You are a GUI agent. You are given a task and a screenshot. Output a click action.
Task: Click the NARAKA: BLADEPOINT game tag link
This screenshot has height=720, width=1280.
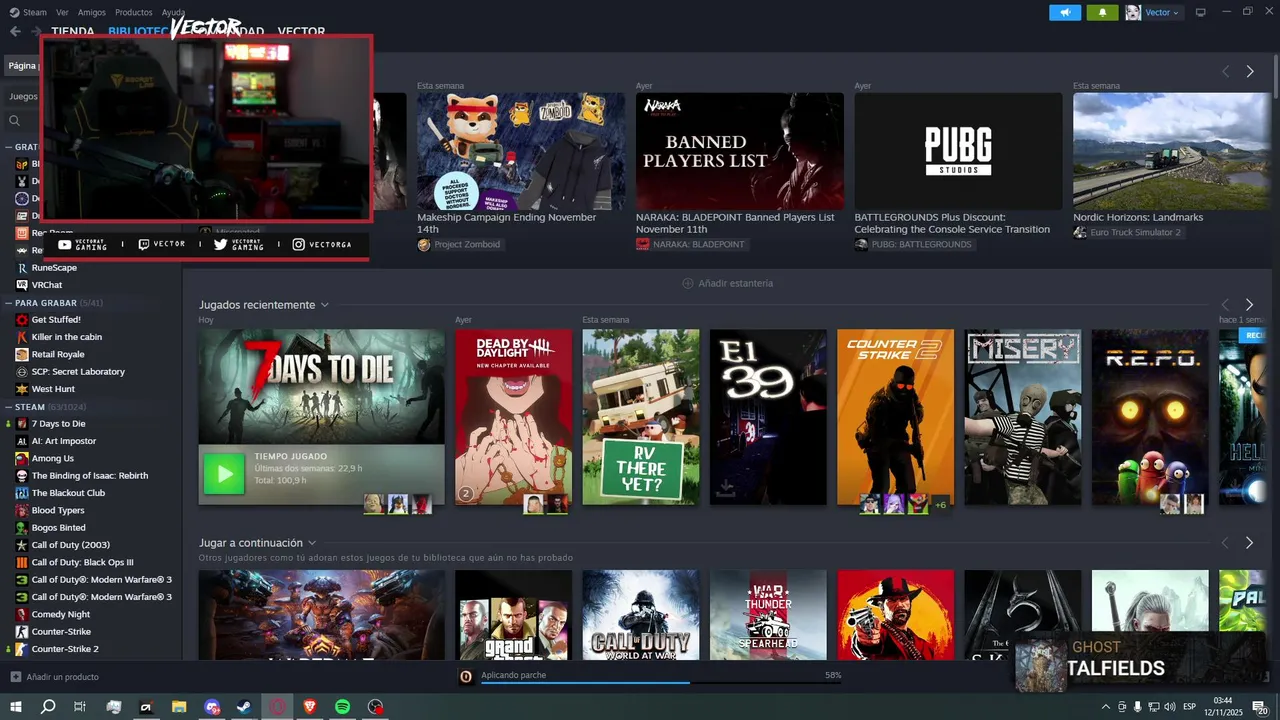(x=691, y=245)
